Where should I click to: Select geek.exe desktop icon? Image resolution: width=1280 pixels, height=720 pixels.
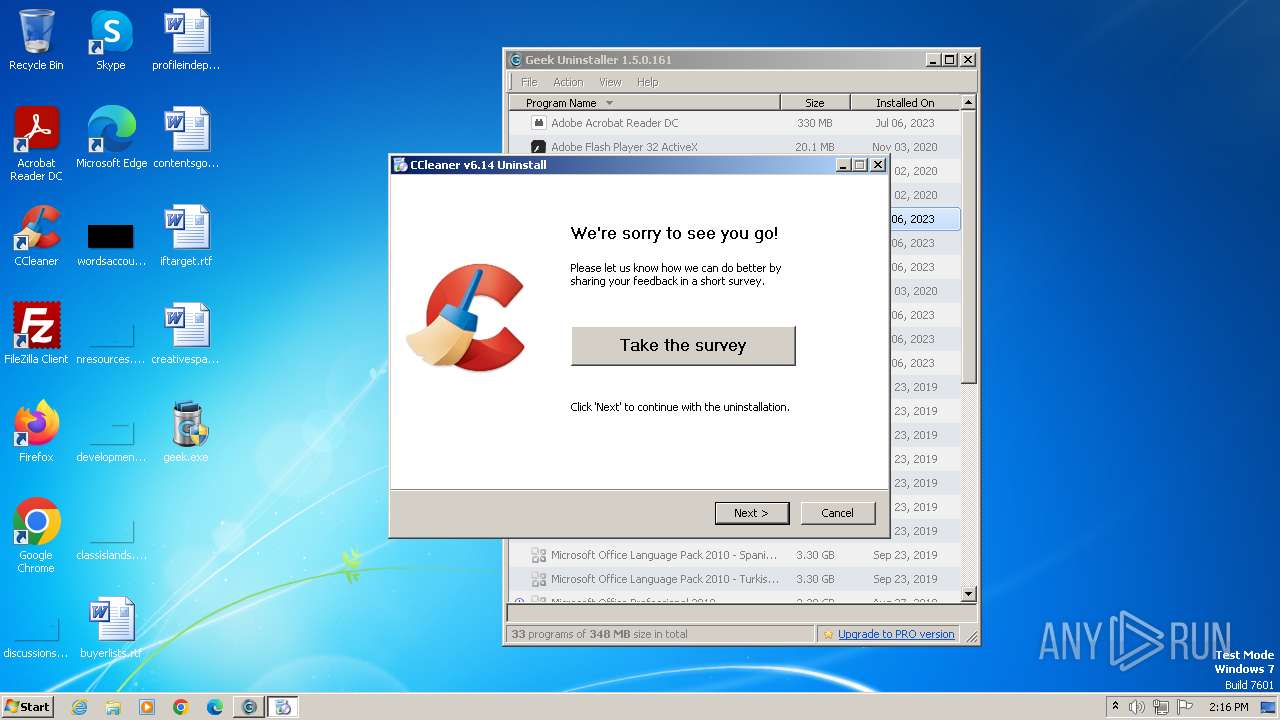pos(186,432)
